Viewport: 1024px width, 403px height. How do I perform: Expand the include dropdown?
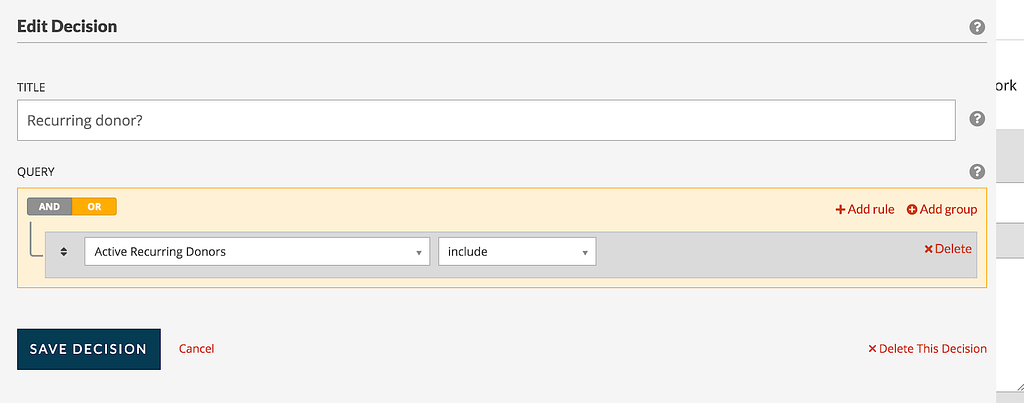[516, 252]
